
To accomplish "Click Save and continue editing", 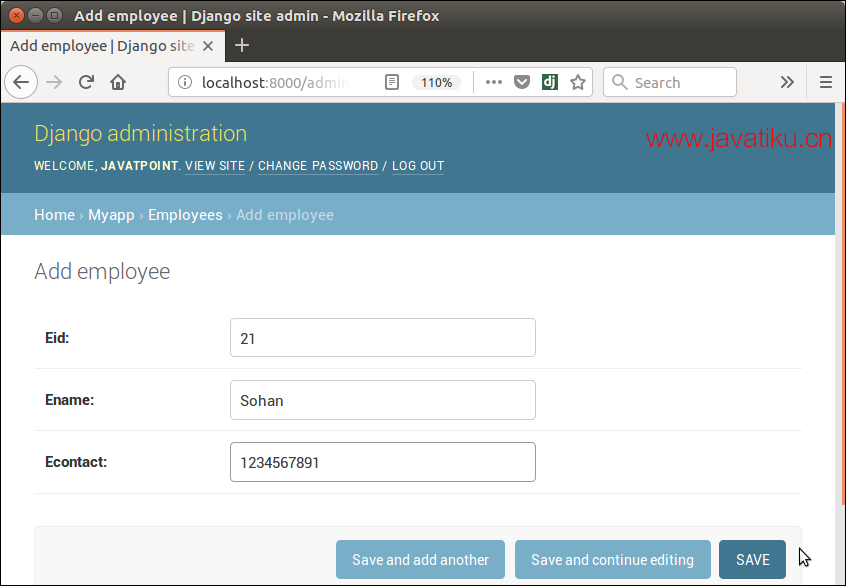I will pos(612,560).
